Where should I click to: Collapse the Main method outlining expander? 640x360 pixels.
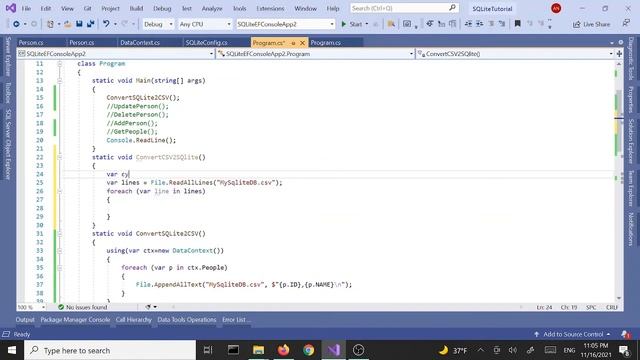coord(60,81)
